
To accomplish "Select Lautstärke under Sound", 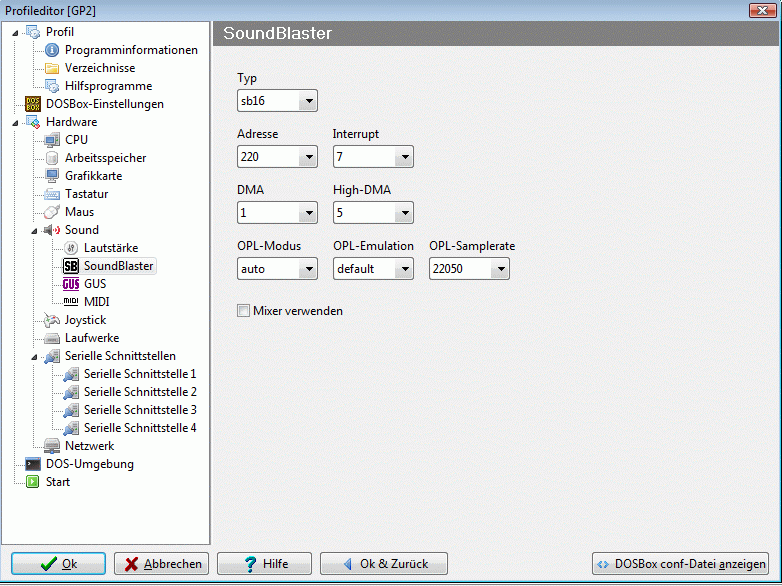I will pyautogui.click(x=111, y=248).
